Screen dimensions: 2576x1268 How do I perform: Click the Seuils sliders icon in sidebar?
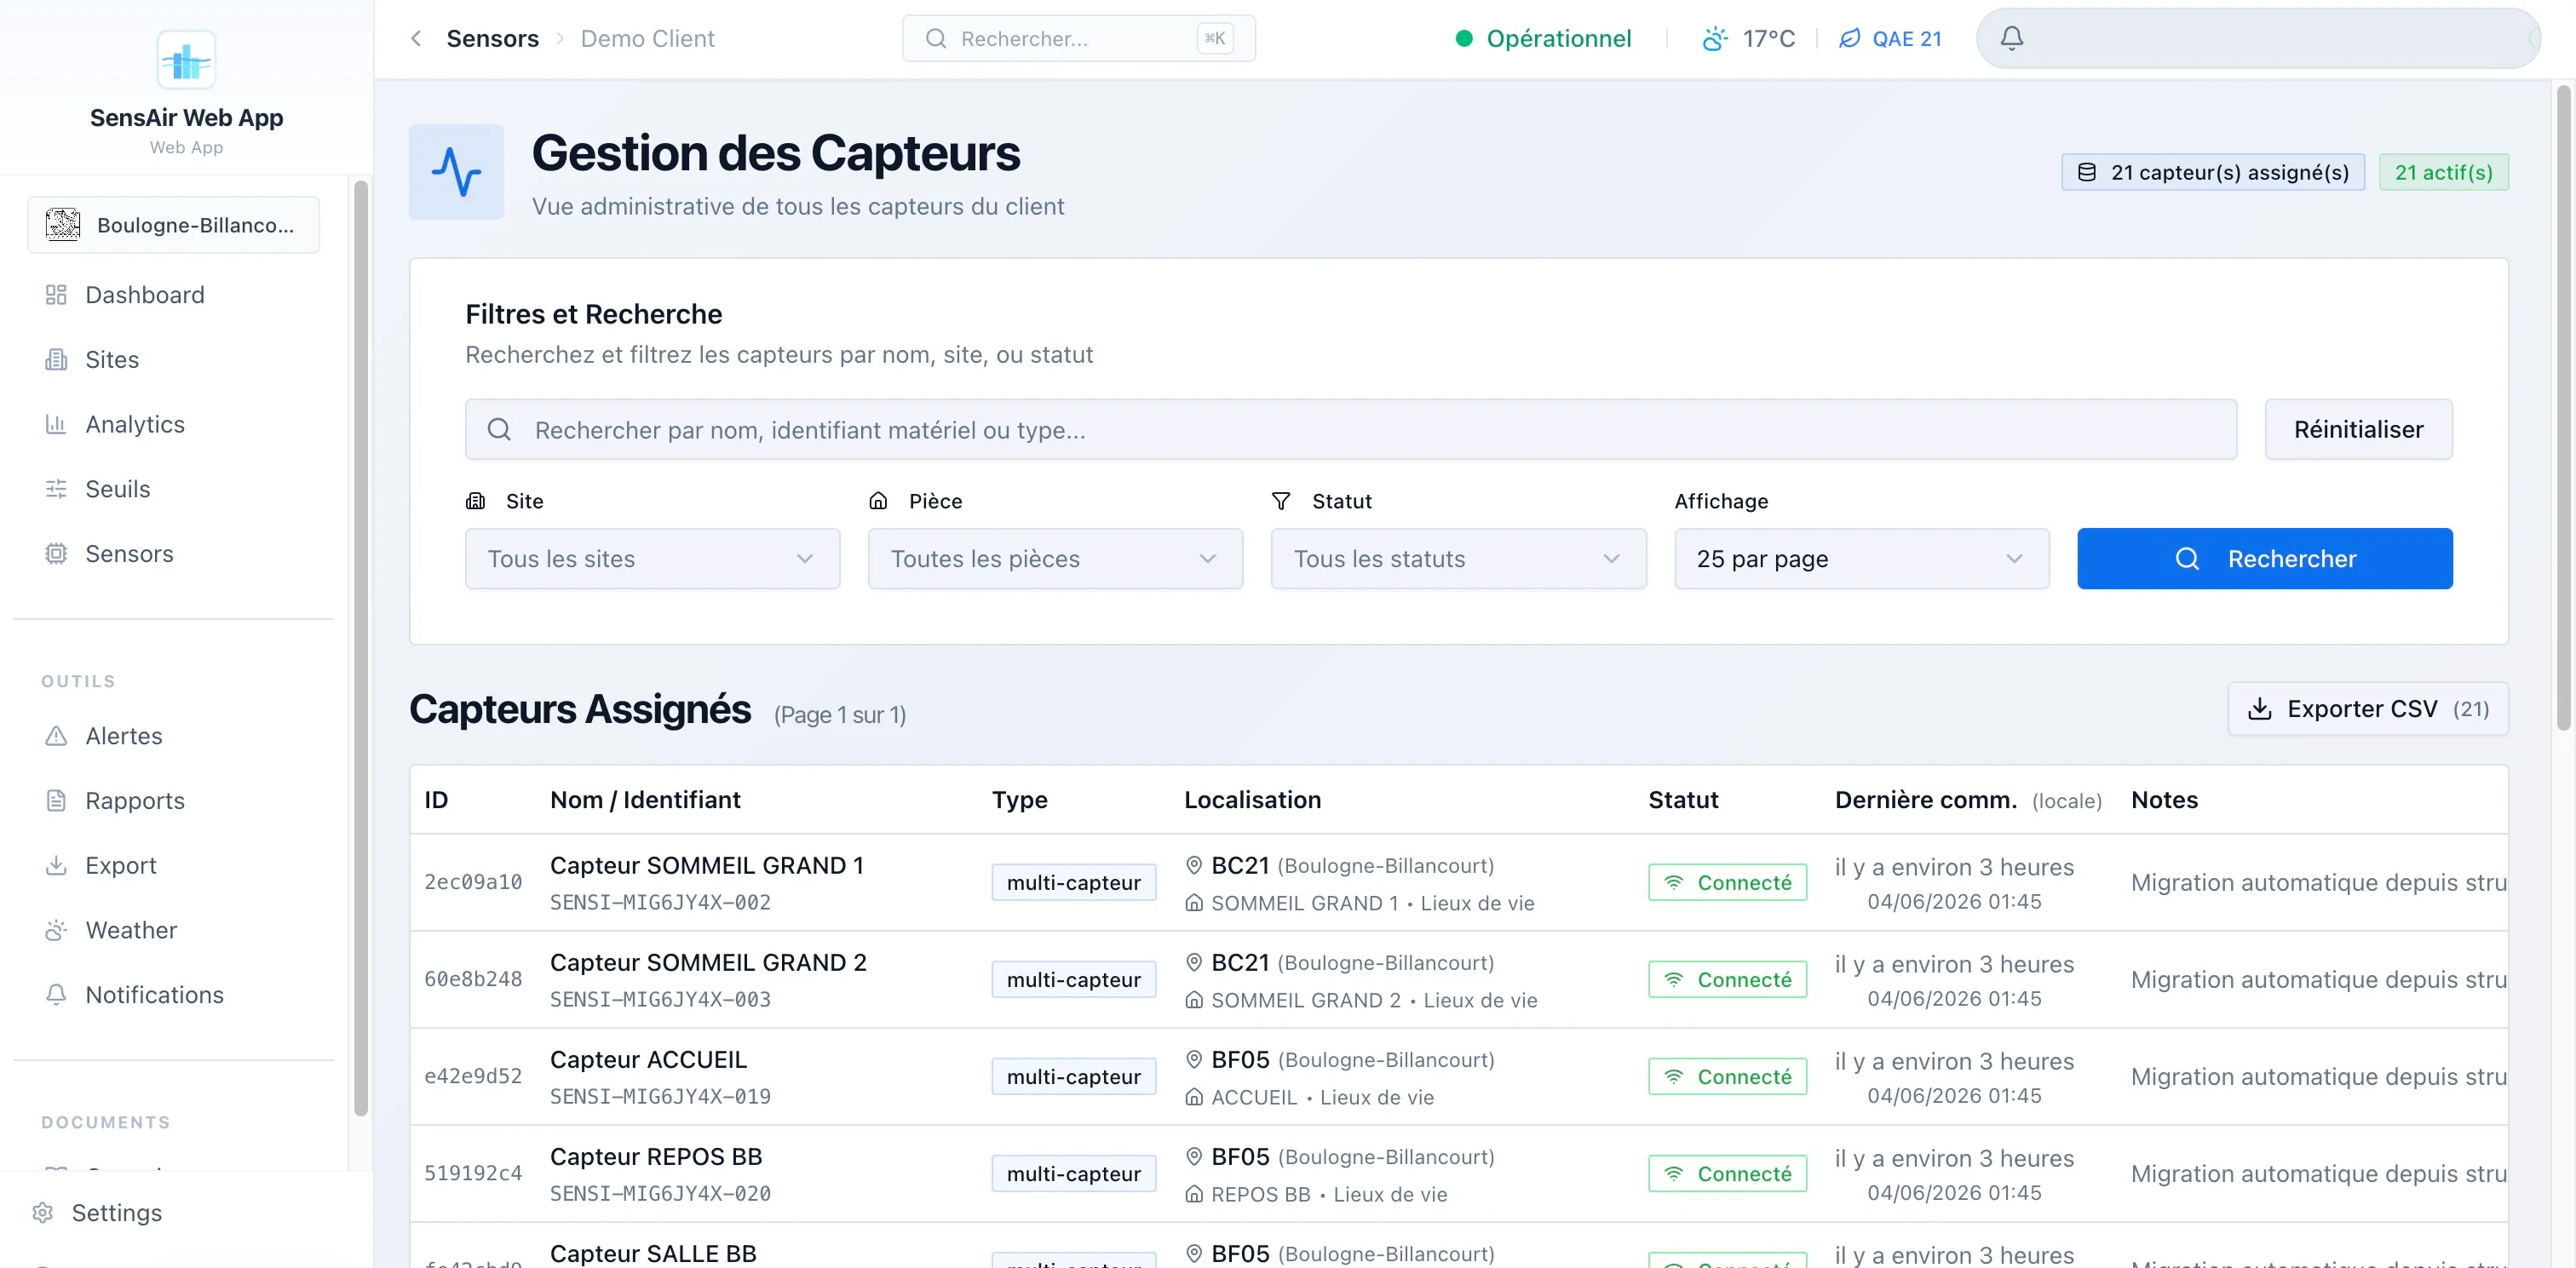(x=56, y=489)
